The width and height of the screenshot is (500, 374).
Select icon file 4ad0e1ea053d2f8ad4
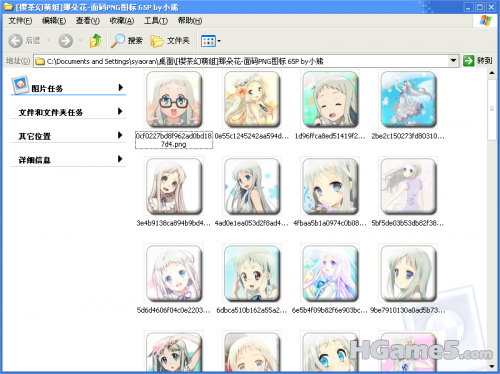pyautogui.click(x=252, y=186)
